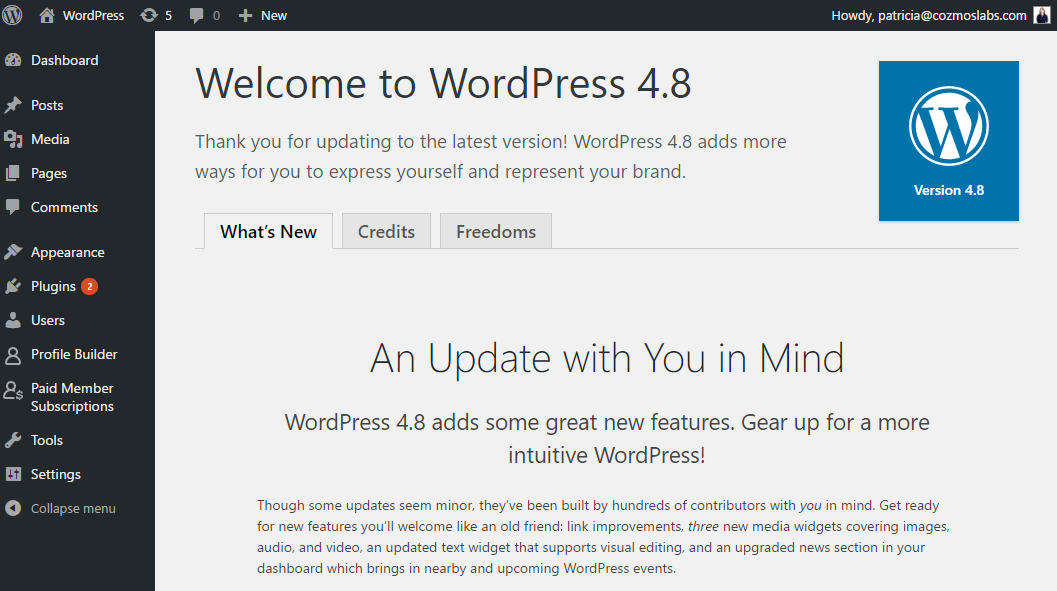Click the Comments speech-bubble sidebar icon
This screenshot has width=1057, height=591.
click(x=13, y=207)
